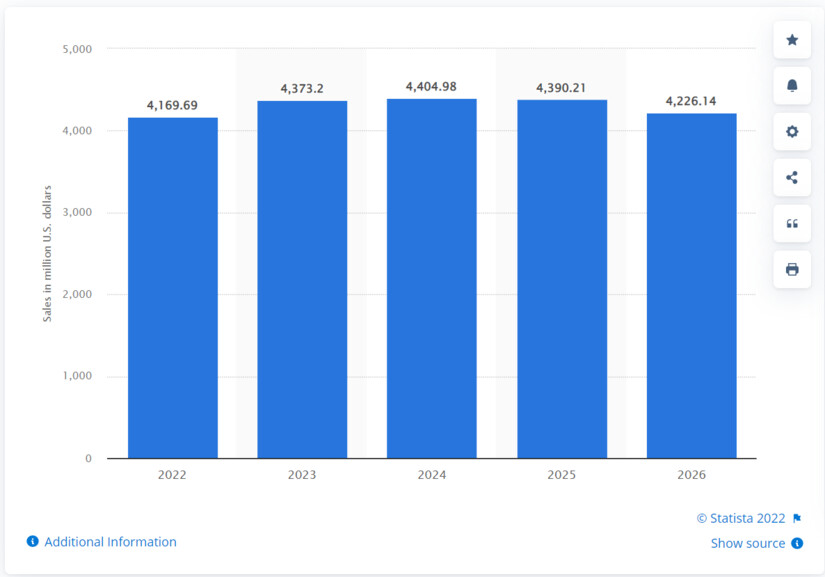The height and width of the screenshot is (577, 825).
Task: Select the 2023 bar in chart
Action: [302, 280]
